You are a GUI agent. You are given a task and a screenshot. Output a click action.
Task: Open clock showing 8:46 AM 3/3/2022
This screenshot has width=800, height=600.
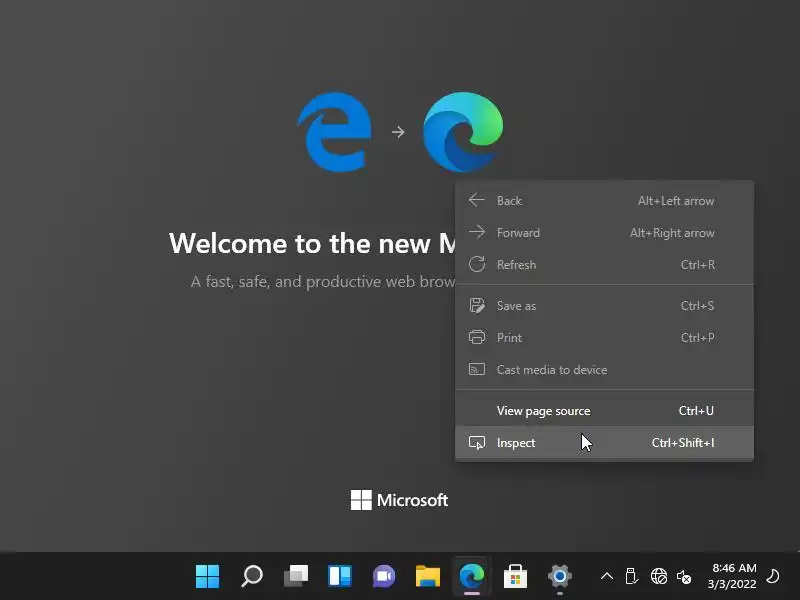(x=733, y=576)
